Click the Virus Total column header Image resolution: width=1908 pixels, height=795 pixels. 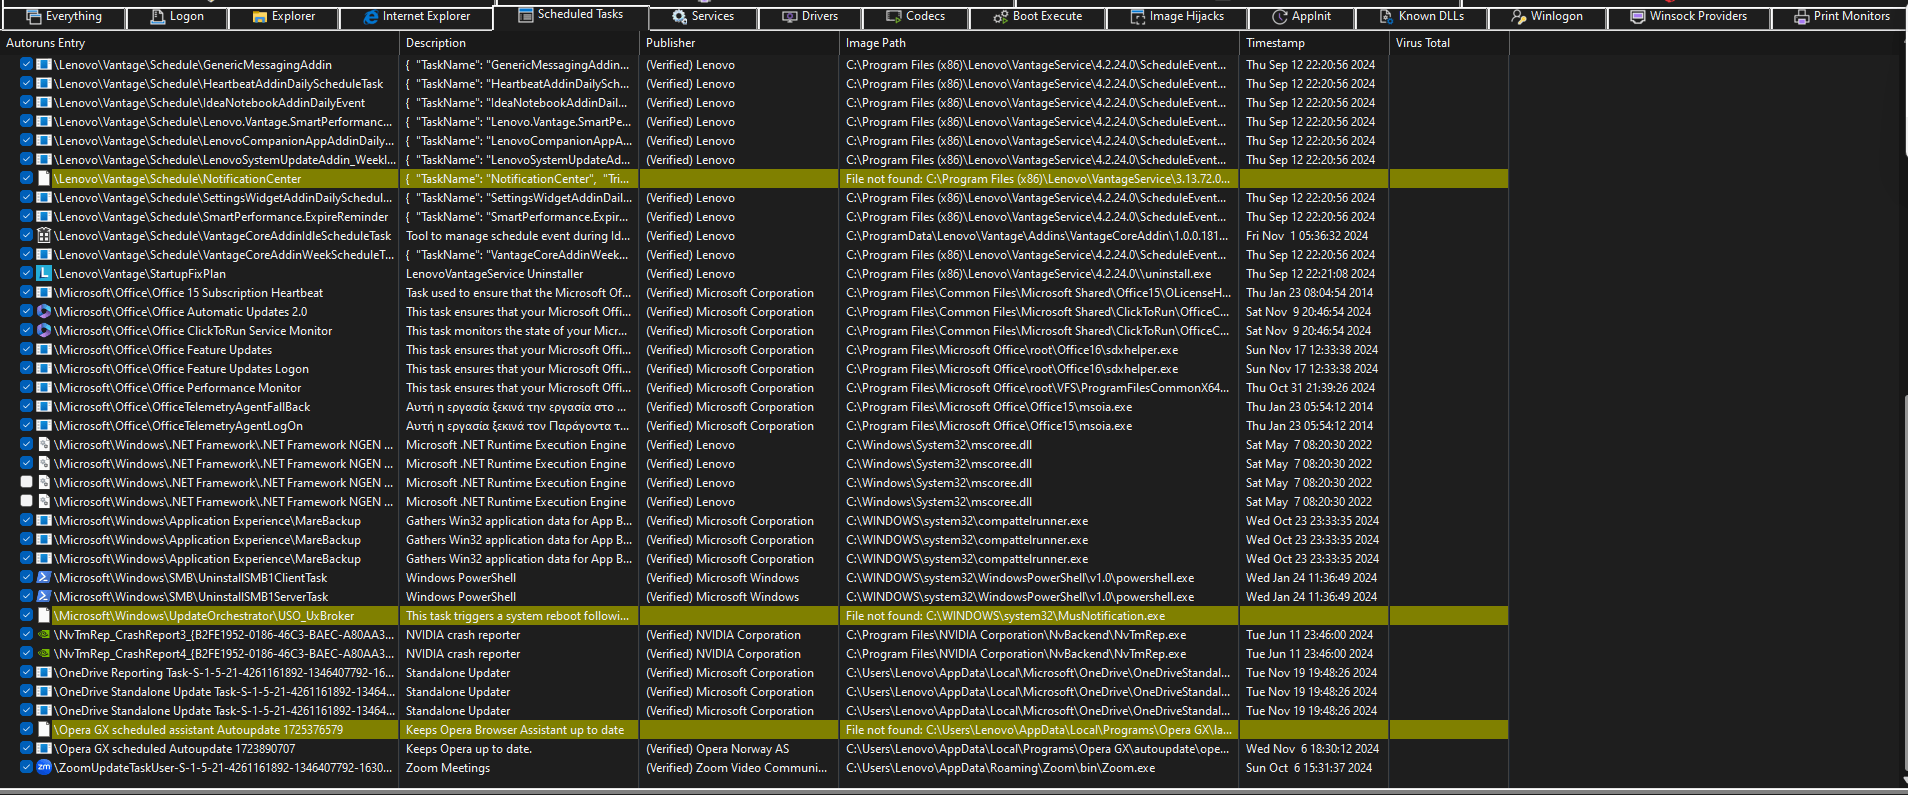pyautogui.click(x=1448, y=43)
